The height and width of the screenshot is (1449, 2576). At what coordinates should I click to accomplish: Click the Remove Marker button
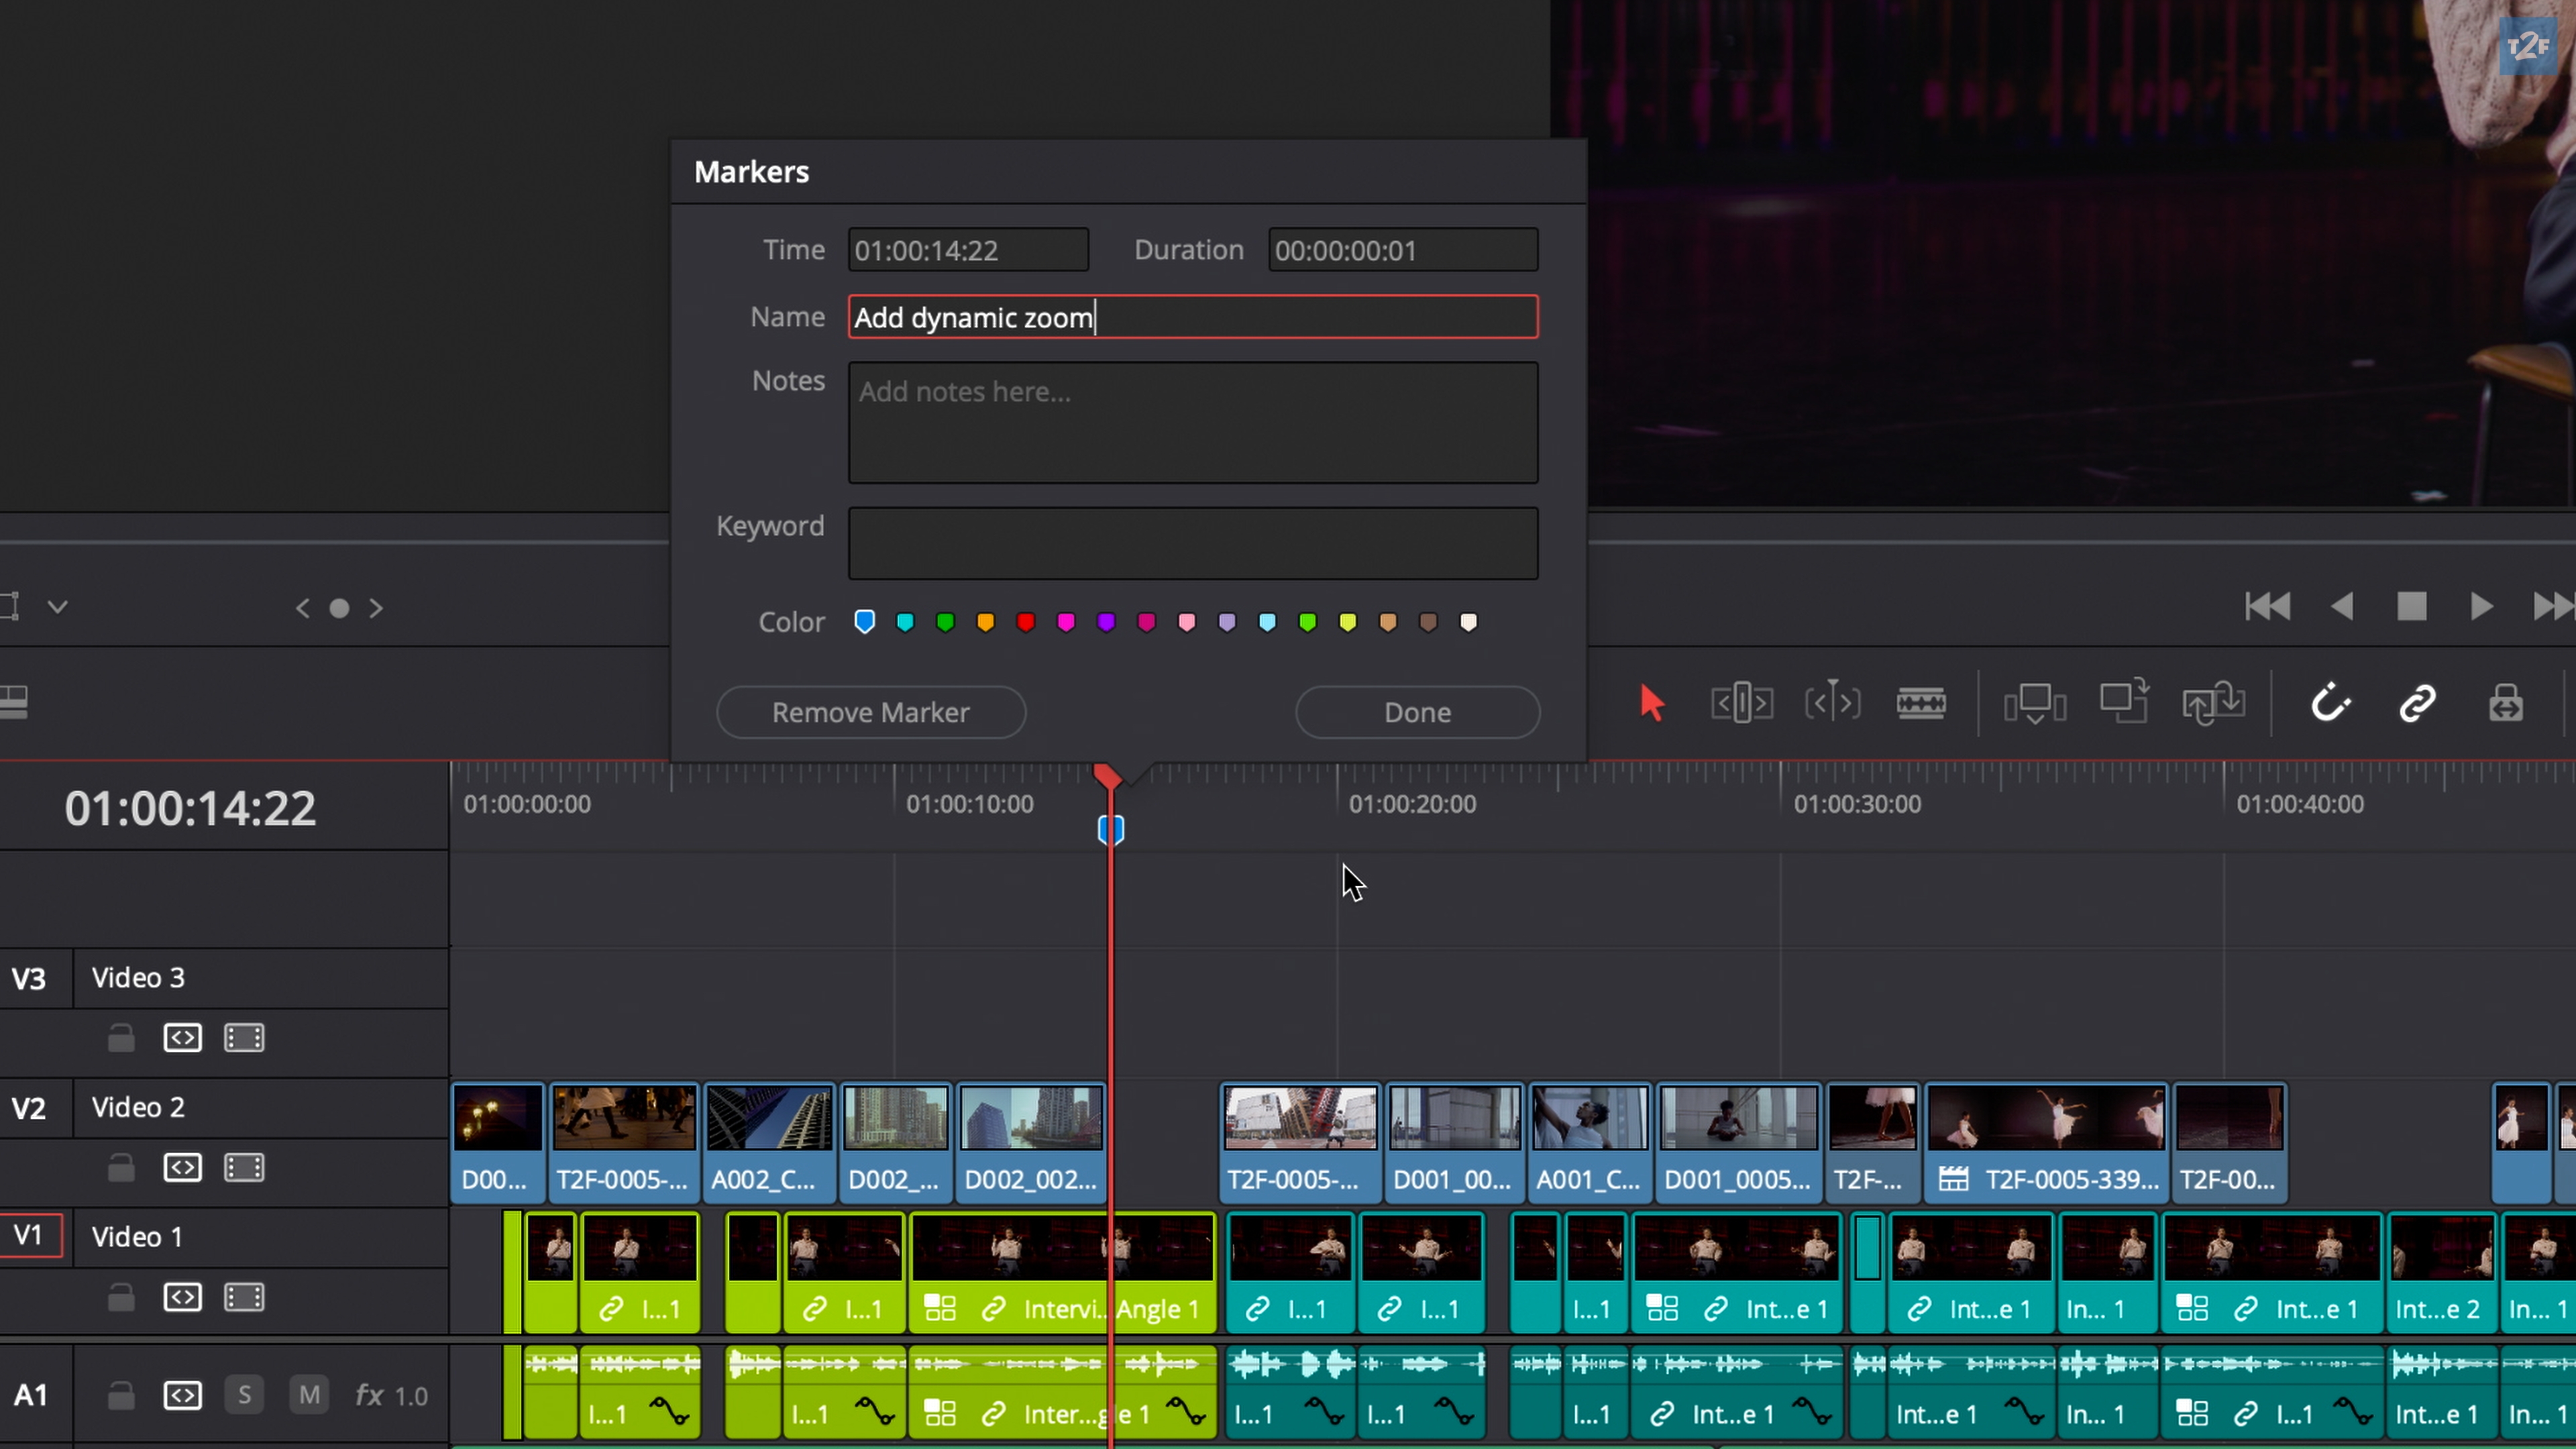(x=870, y=712)
